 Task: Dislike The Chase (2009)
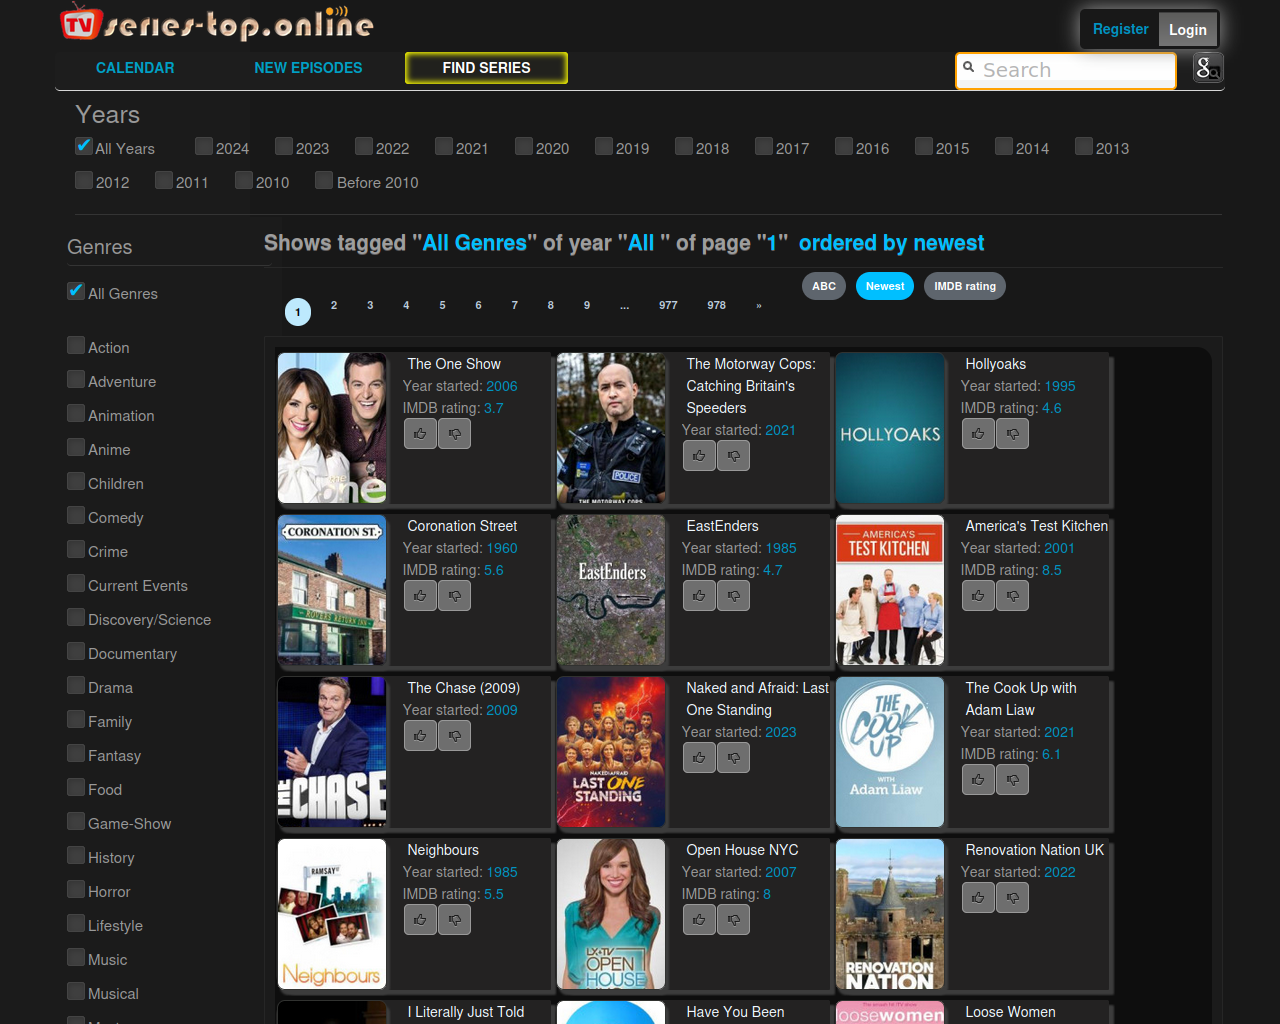455,736
